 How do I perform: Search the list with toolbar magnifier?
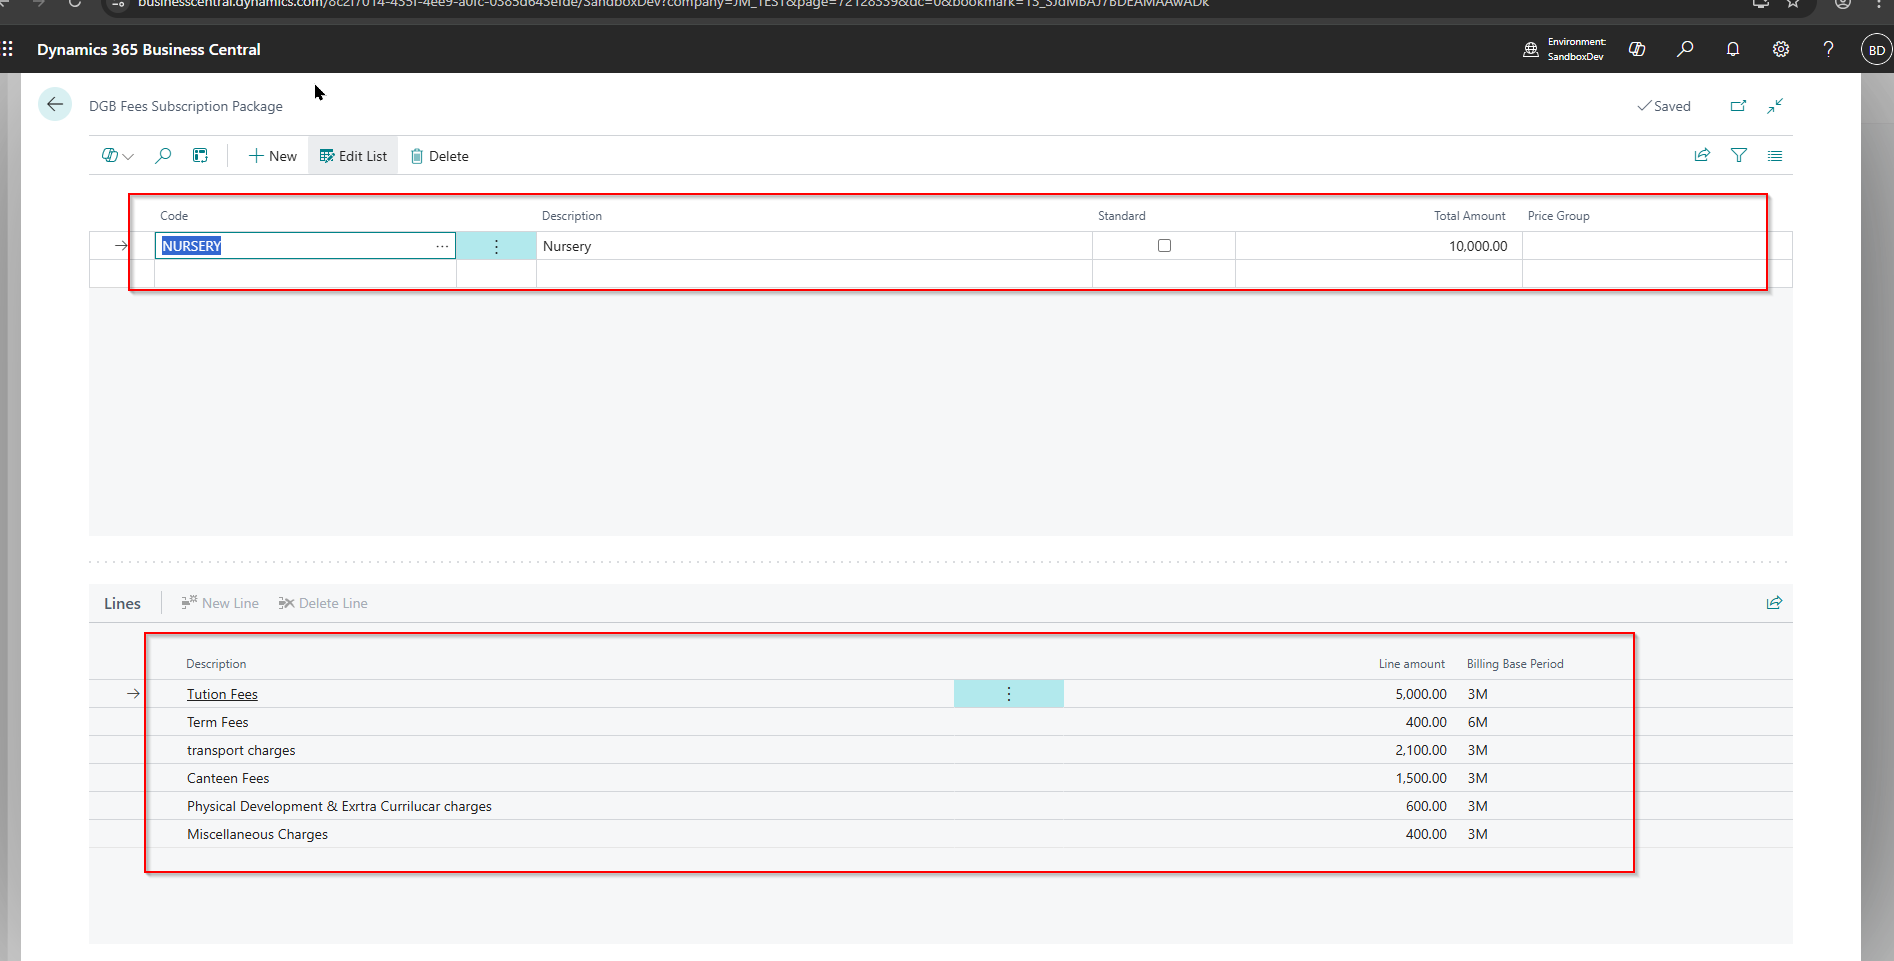pos(163,156)
